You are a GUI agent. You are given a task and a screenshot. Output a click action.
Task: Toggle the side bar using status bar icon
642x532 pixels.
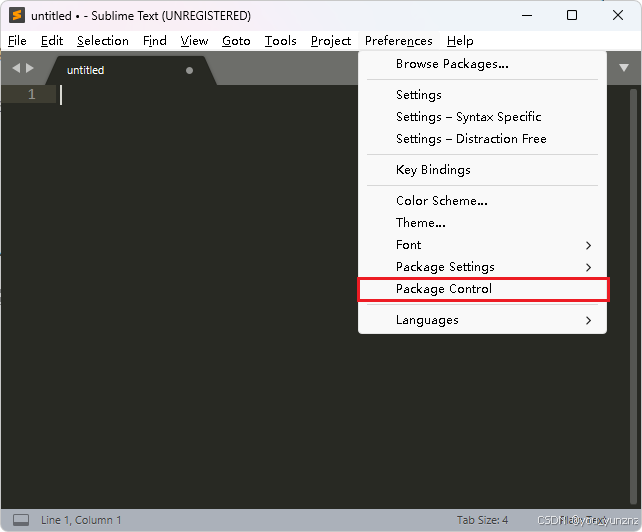[21, 520]
